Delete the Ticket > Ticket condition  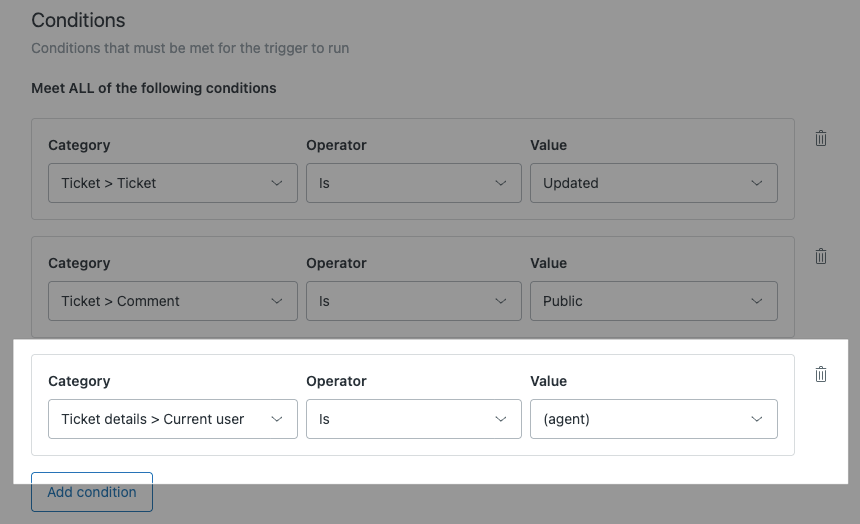(821, 139)
